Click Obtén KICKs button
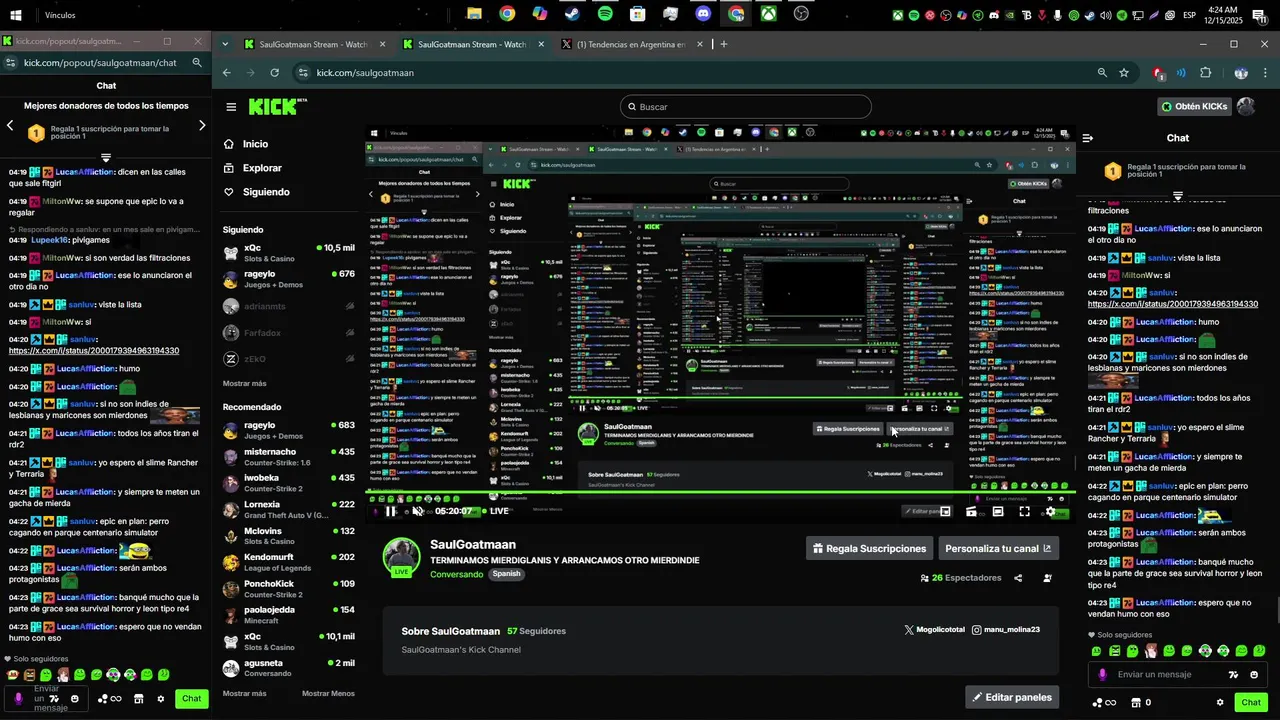1280x720 pixels. click(x=1193, y=107)
